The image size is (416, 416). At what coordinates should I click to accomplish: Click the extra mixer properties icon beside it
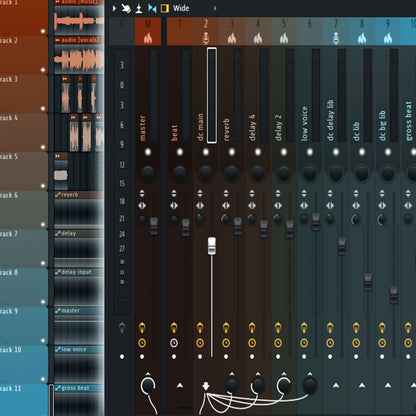tap(139, 8)
